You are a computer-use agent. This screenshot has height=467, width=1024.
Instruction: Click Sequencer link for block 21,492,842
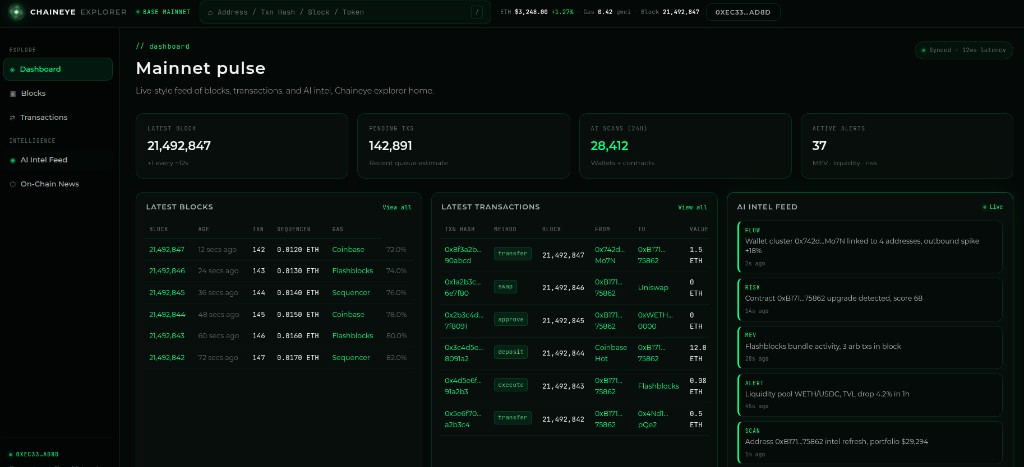pos(351,358)
